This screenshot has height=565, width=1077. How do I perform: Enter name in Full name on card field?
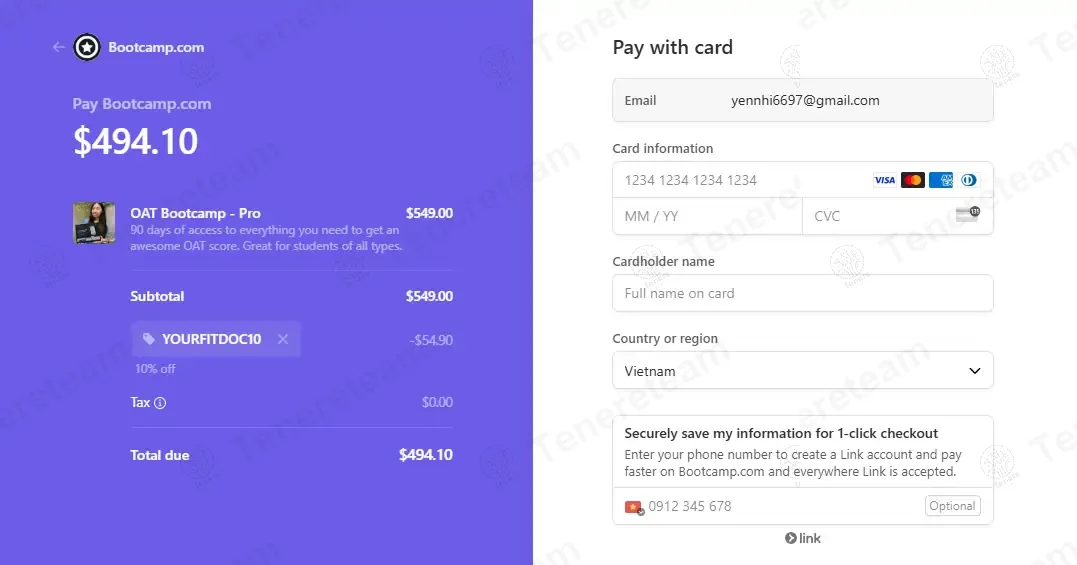802,294
